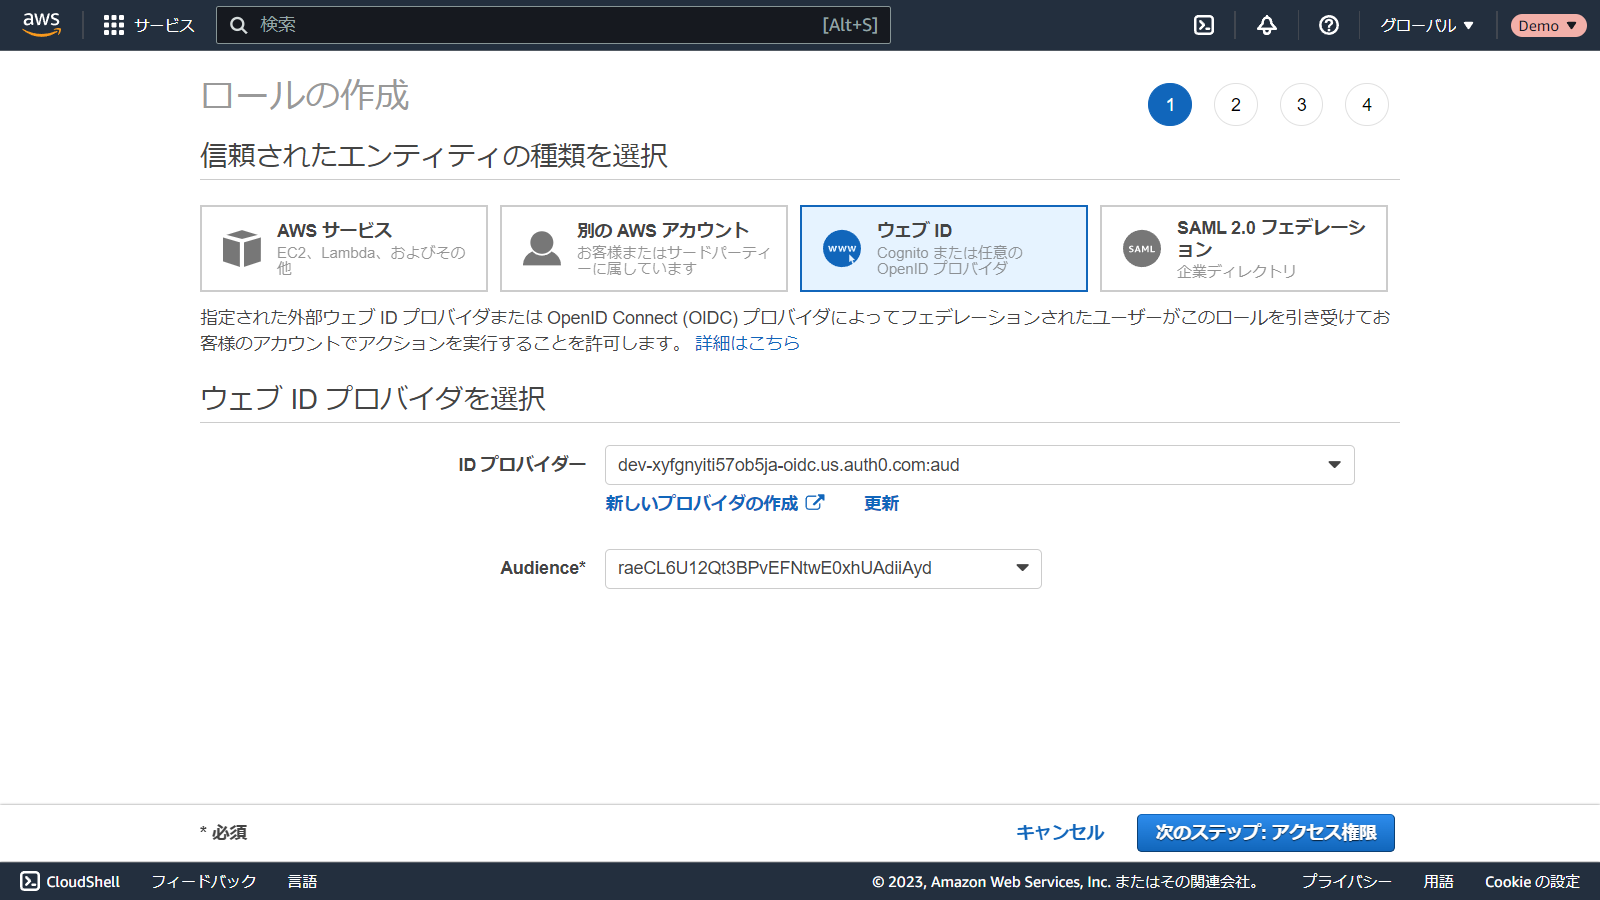Open the グローバル region dropdown
This screenshot has height=900, width=1600.
1427,25
